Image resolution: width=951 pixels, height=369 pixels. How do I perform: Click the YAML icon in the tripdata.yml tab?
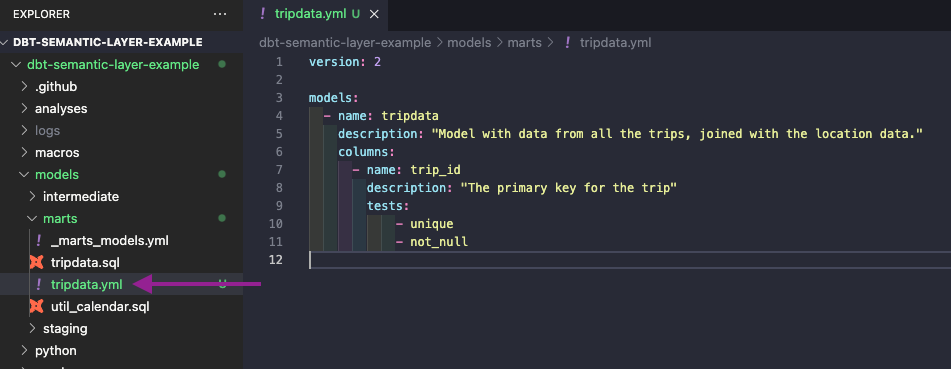[262, 14]
